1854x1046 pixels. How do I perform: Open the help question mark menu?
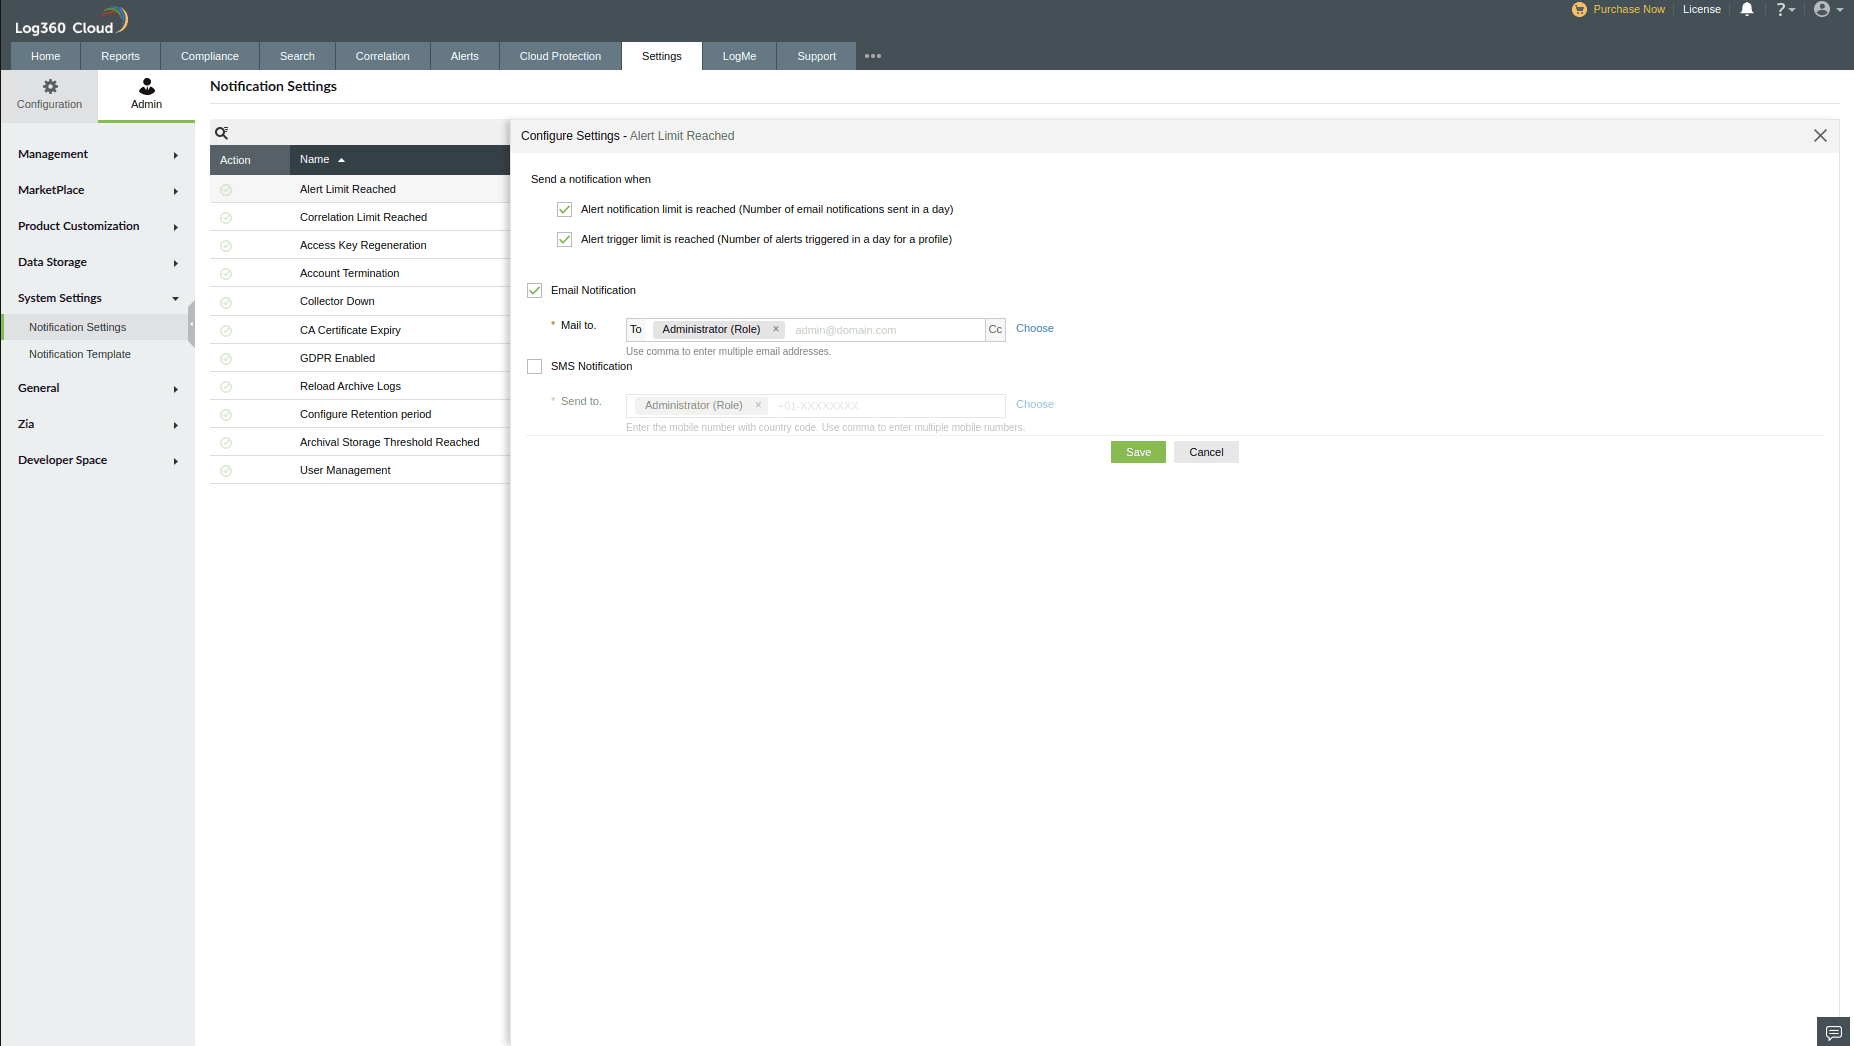pos(1785,9)
